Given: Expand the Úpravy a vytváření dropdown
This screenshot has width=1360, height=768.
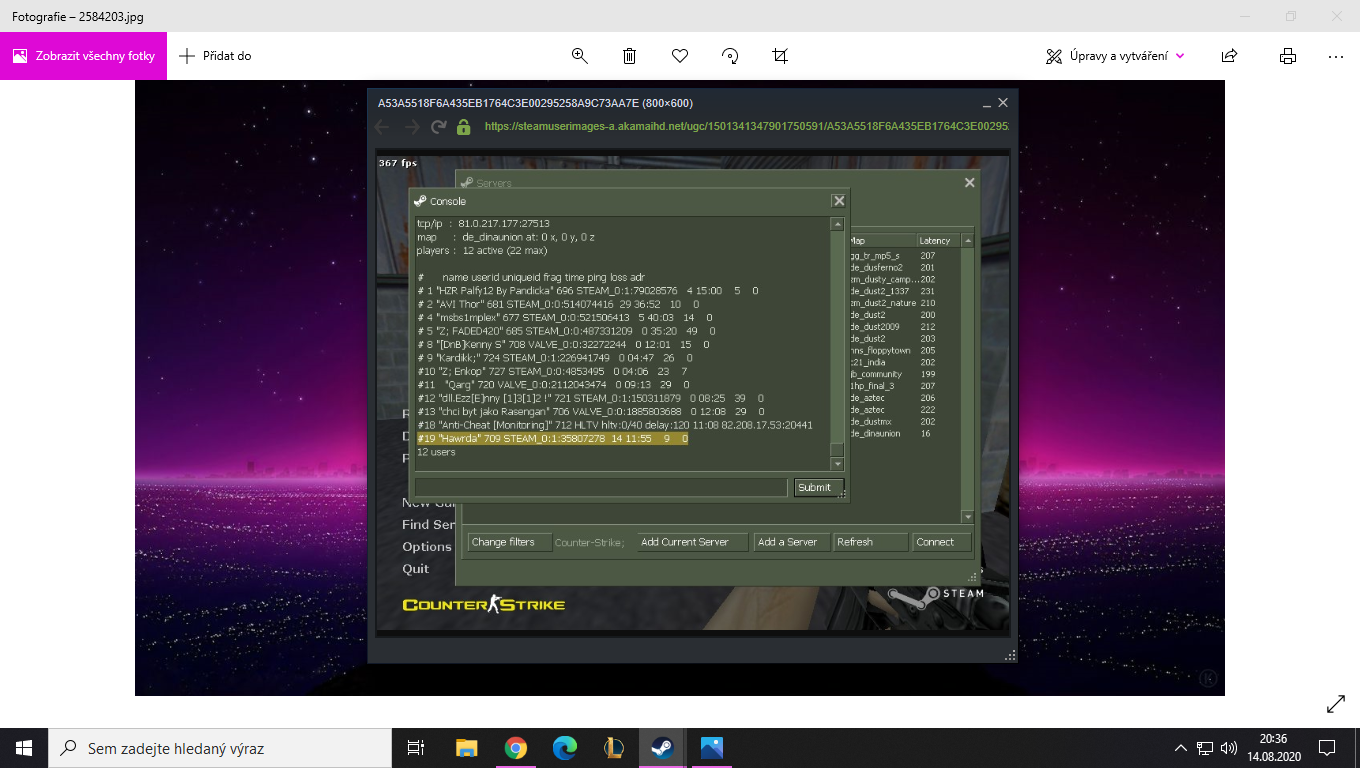Looking at the screenshot, I should [x=1115, y=56].
